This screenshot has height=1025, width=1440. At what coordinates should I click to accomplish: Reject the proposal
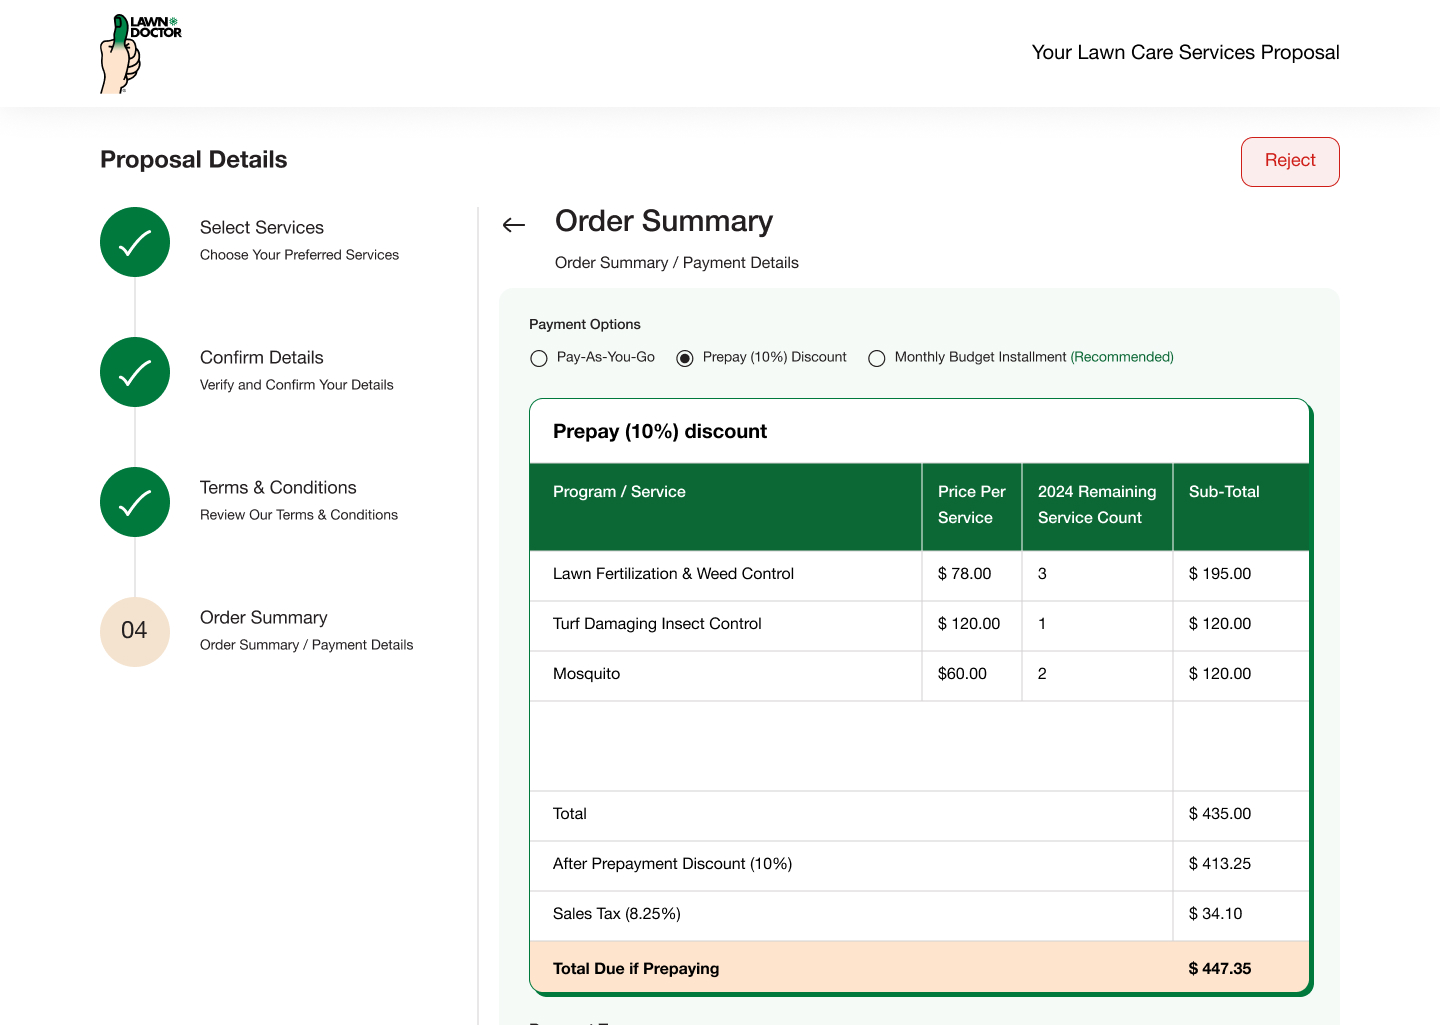[1290, 162]
